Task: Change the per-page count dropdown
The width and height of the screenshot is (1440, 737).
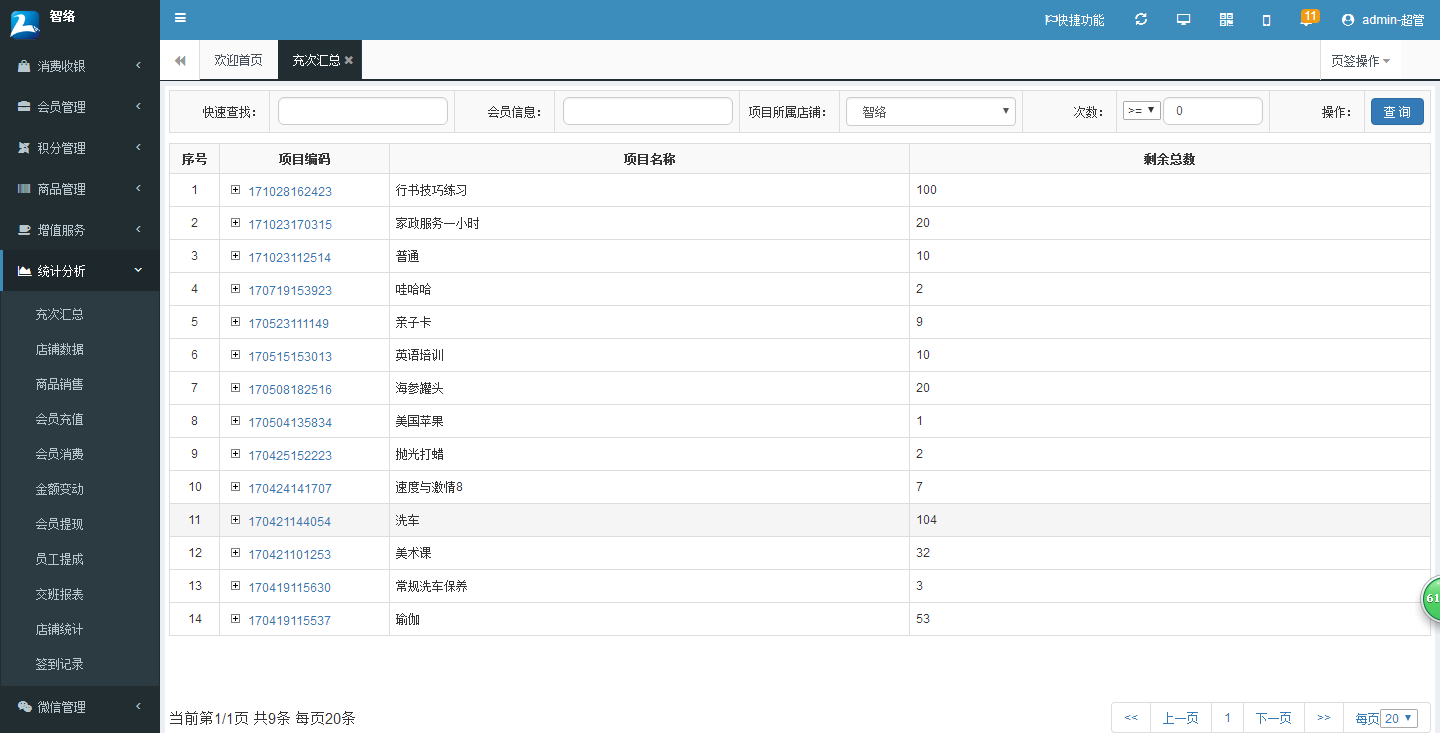Action: click(1399, 717)
